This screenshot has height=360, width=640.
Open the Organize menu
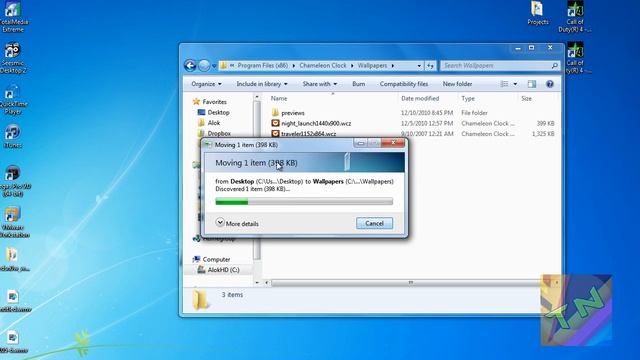coord(206,84)
